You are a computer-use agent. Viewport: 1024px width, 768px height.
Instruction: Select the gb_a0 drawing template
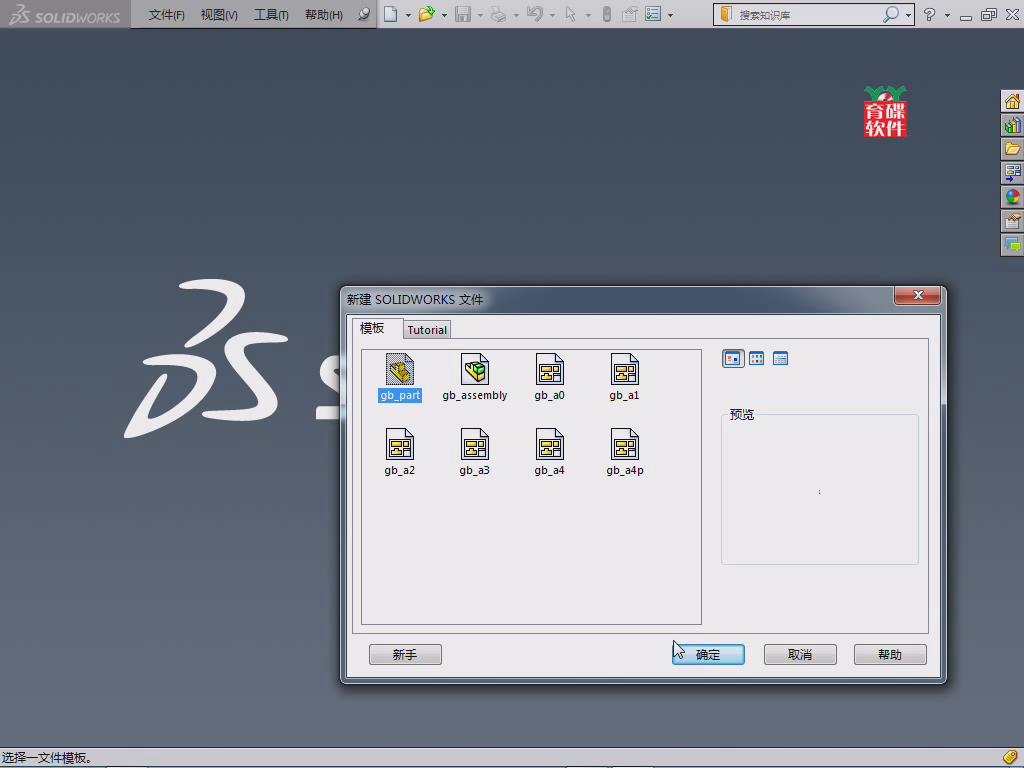pyautogui.click(x=549, y=377)
